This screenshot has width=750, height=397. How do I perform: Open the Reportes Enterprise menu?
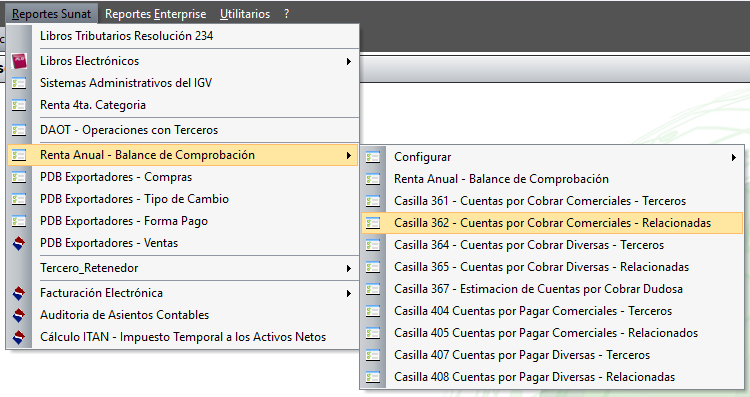pos(155,14)
